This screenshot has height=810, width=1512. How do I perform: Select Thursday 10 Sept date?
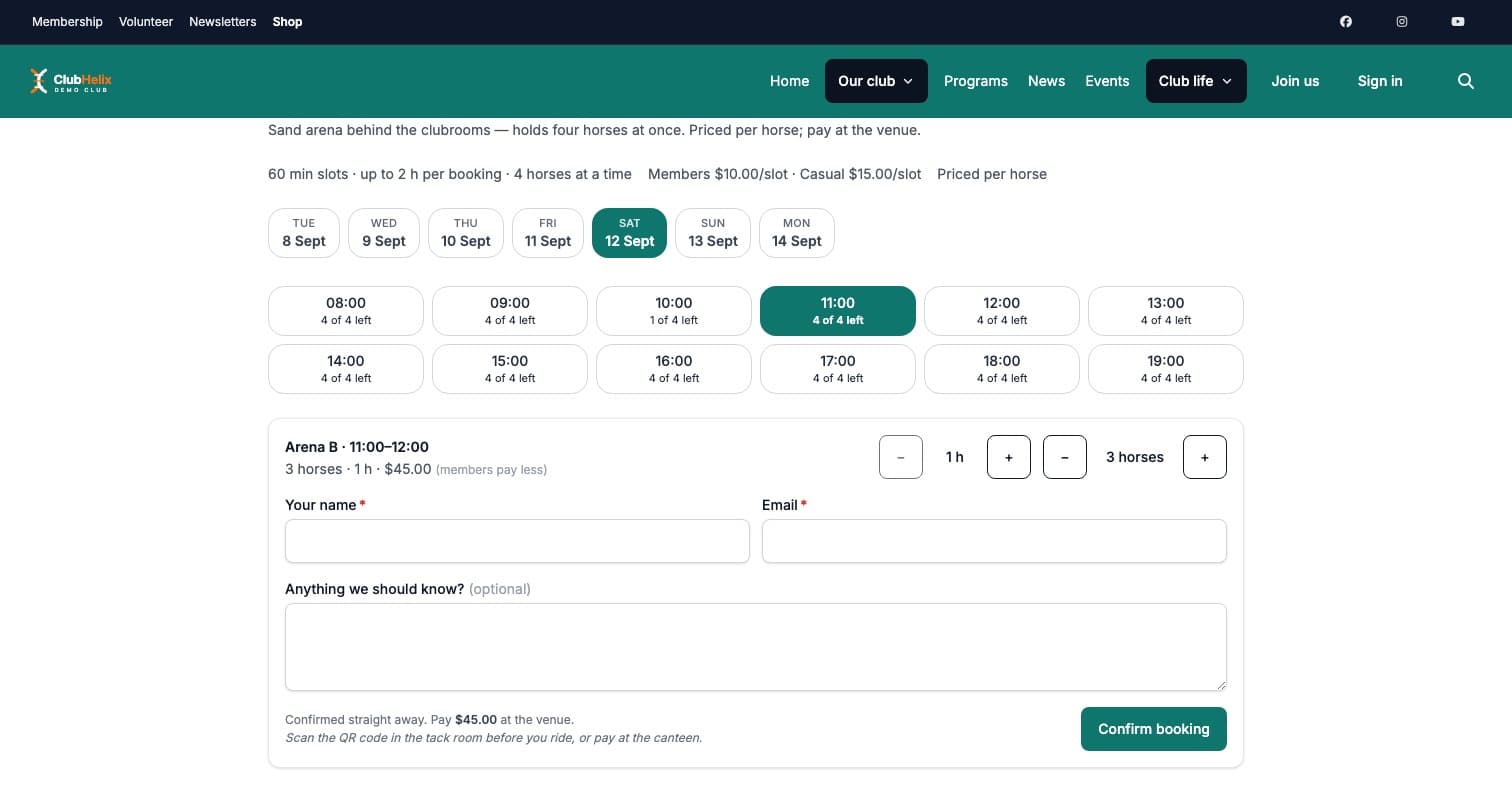(x=466, y=233)
